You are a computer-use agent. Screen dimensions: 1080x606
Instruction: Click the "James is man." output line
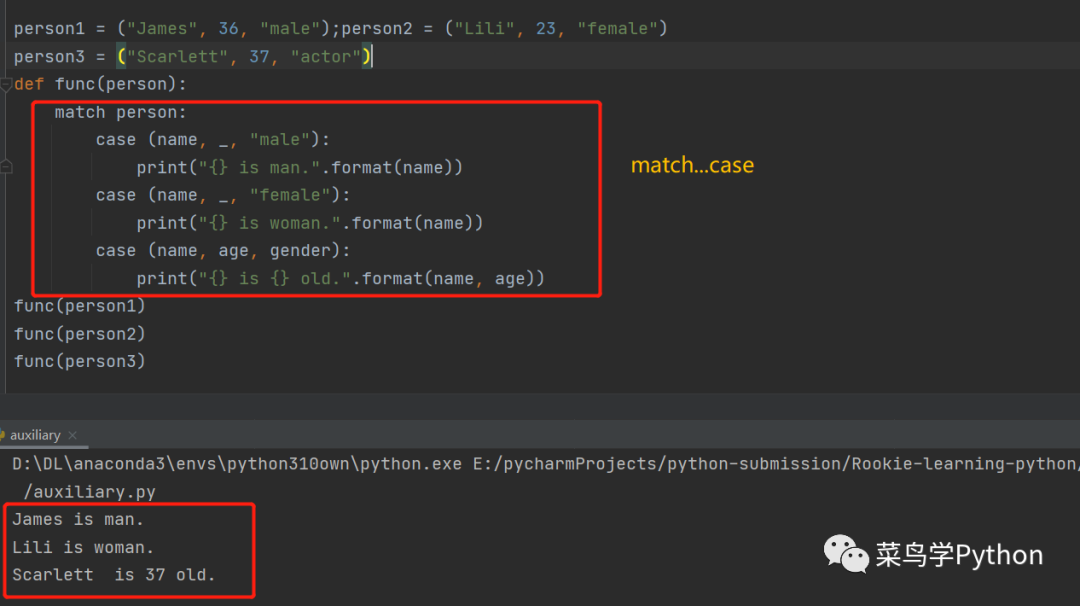pyautogui.click(x=78, y=520)
